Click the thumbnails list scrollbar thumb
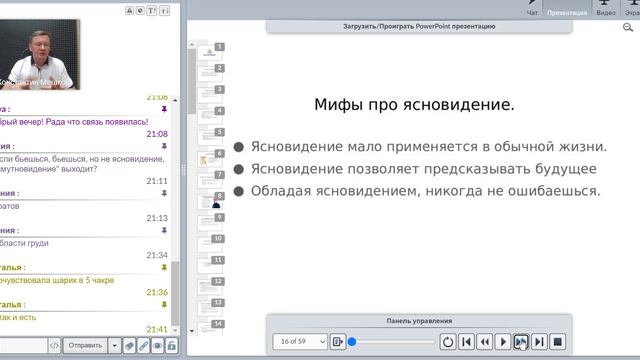The height and width of the screenshot is (360, 640). coord(192,82)
